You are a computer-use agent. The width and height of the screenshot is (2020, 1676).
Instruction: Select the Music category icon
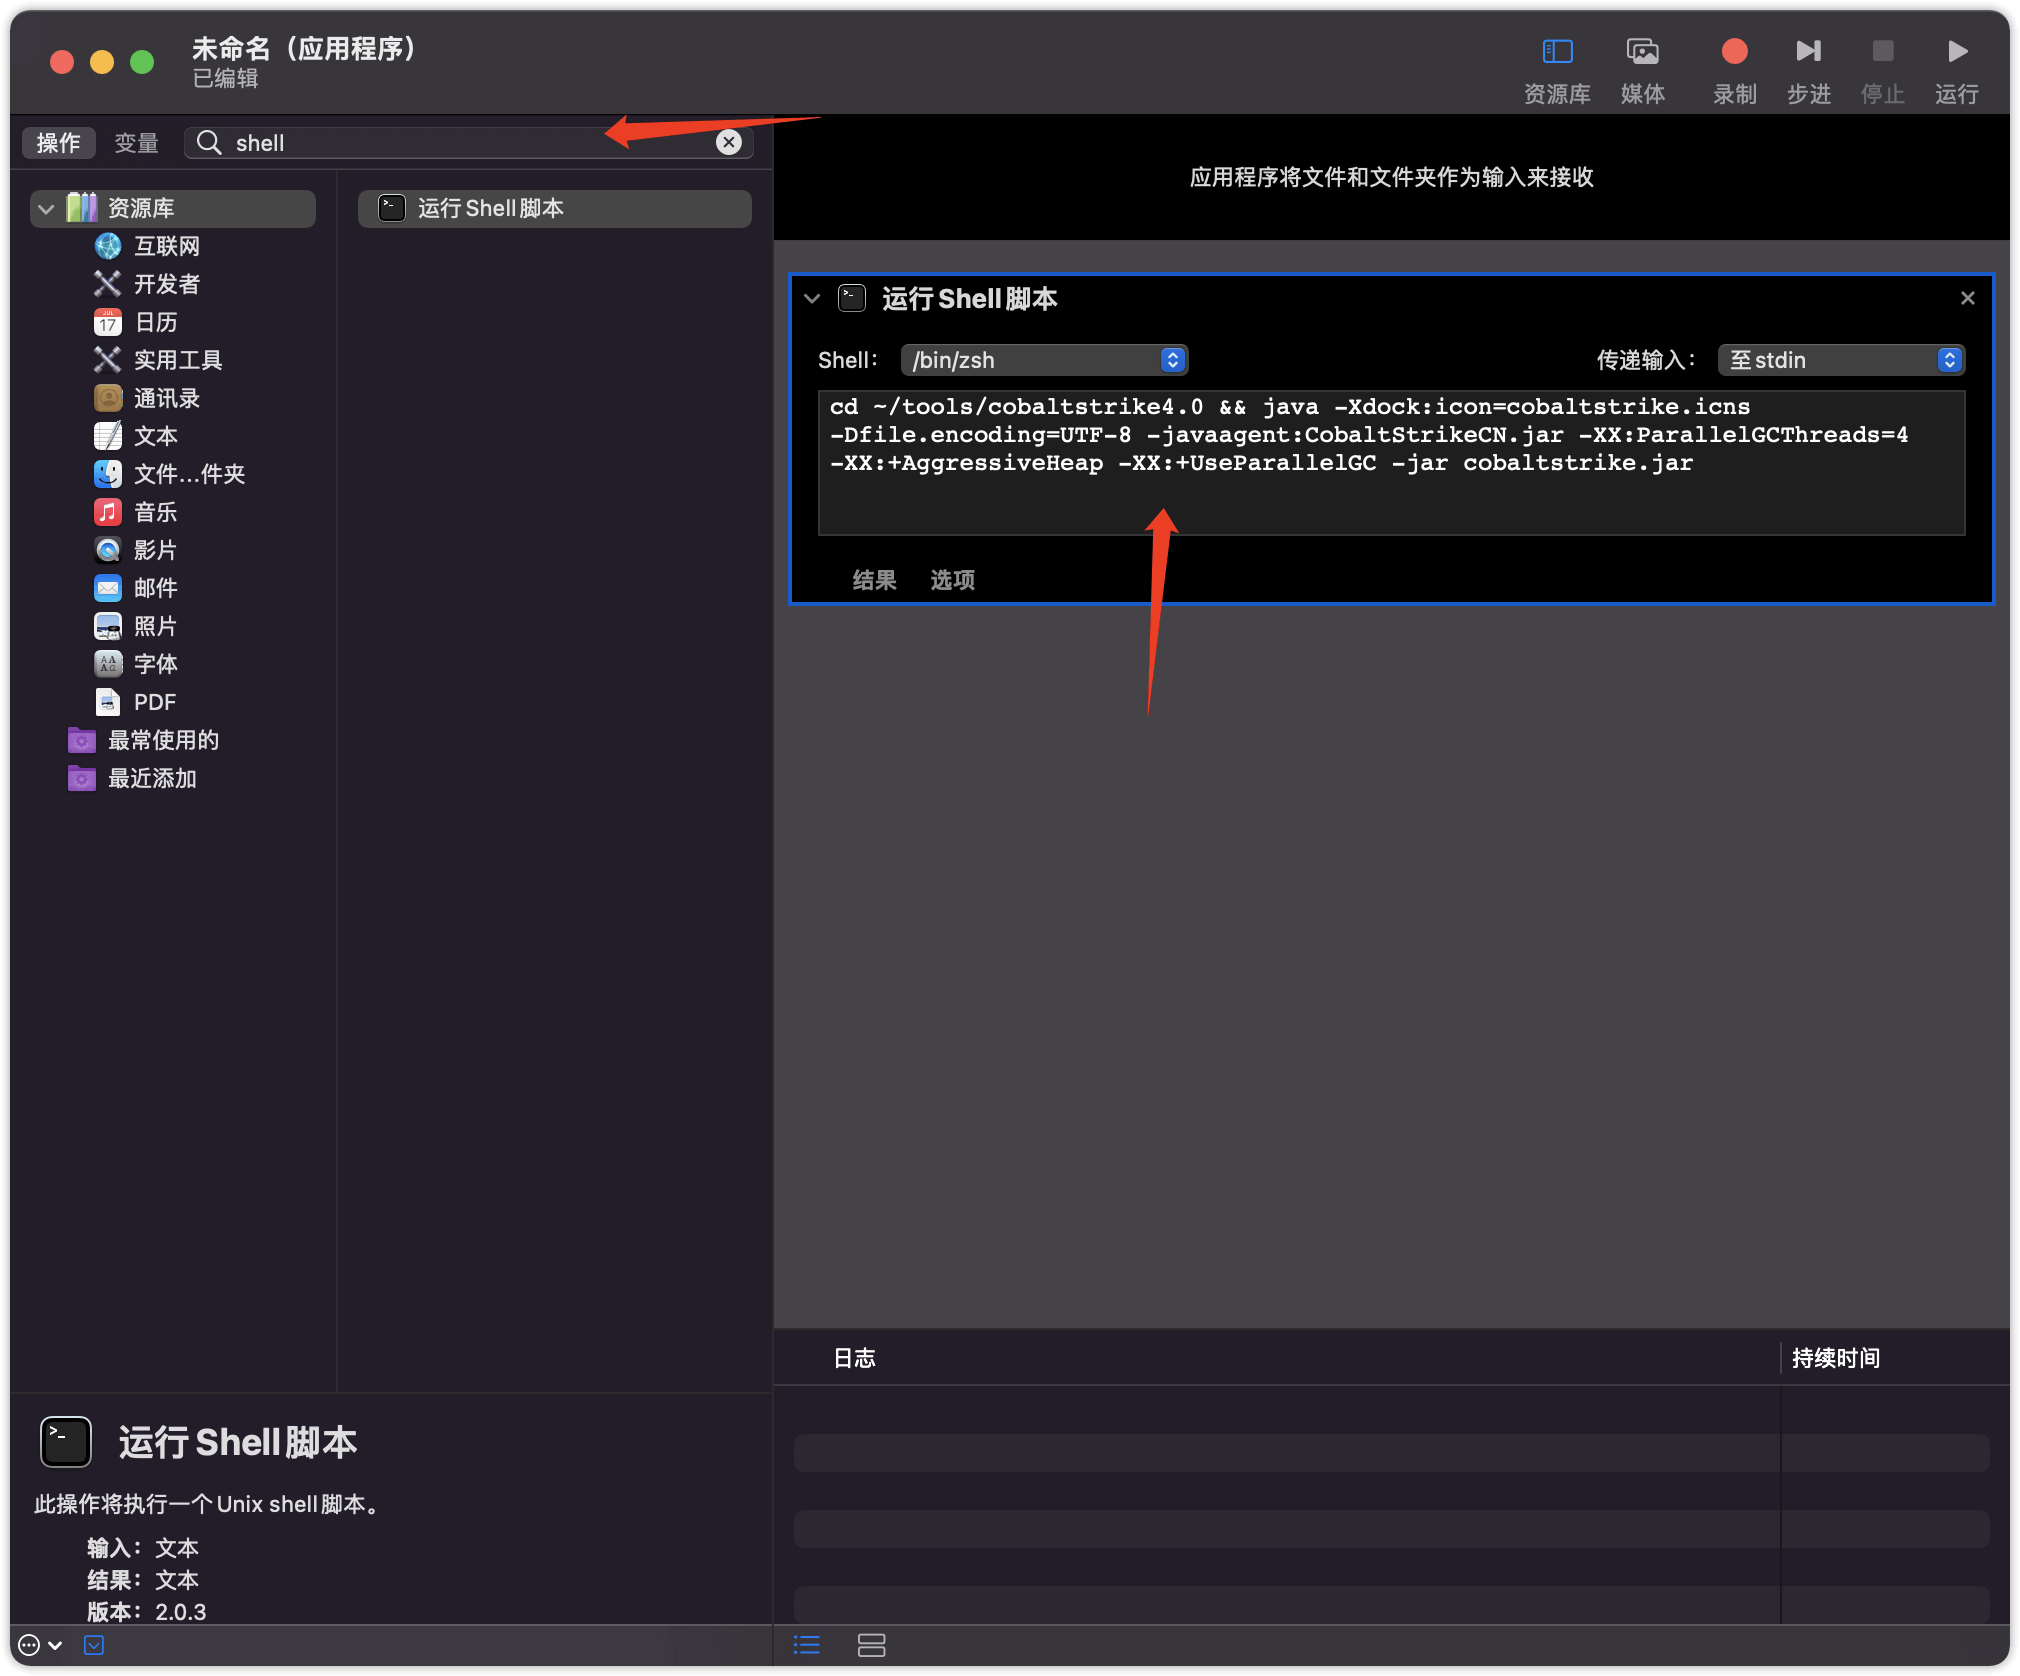pyautogui.click(x=108, y=512)
